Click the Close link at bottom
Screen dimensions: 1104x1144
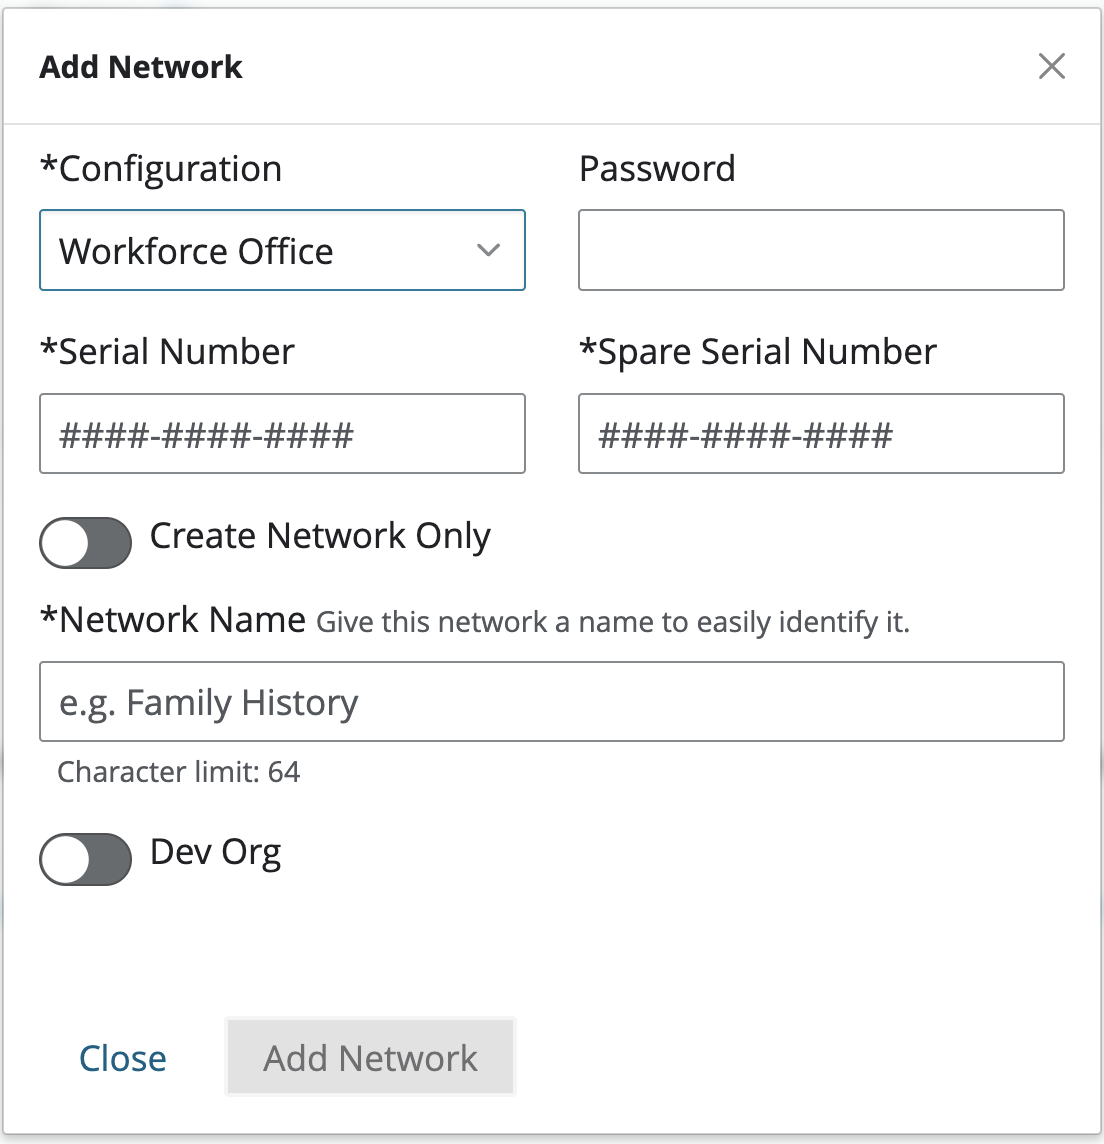pyautogui.click(x=123, y=1058)
